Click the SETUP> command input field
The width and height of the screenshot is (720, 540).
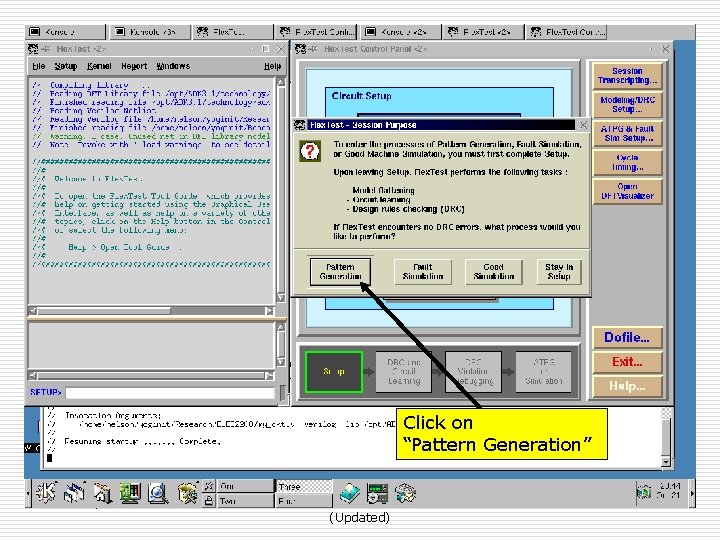point(170,393)
